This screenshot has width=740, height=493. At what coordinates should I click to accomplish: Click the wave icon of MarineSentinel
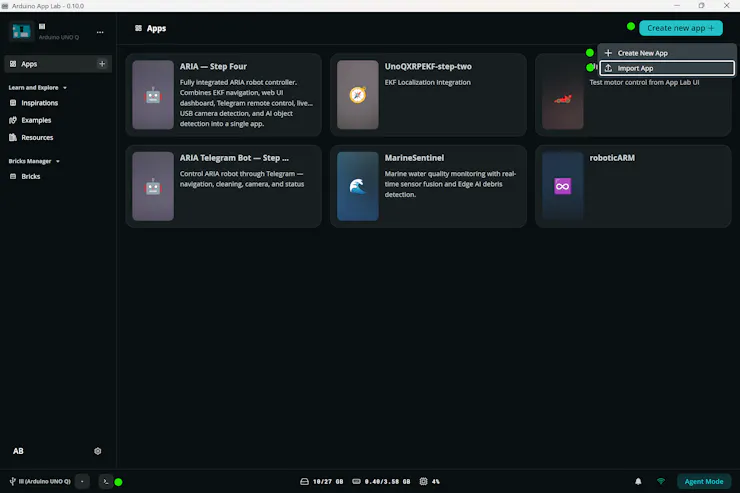[x=358, y=186]
